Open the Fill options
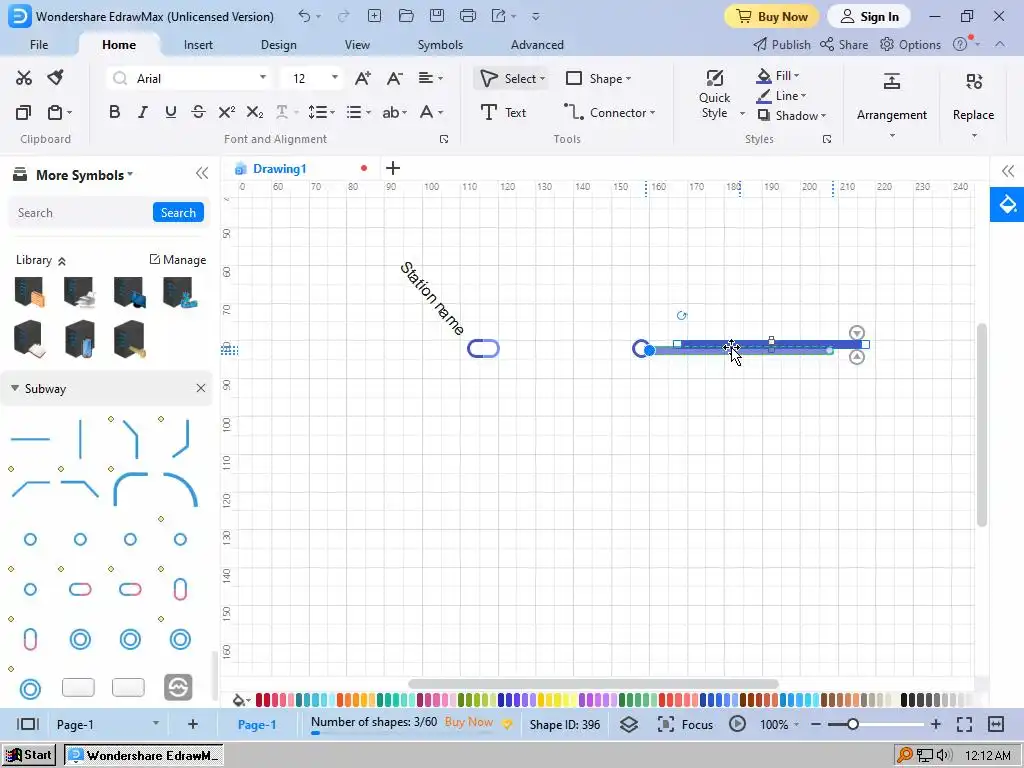Screen dimensions: 1024x768 pos(778,76)
